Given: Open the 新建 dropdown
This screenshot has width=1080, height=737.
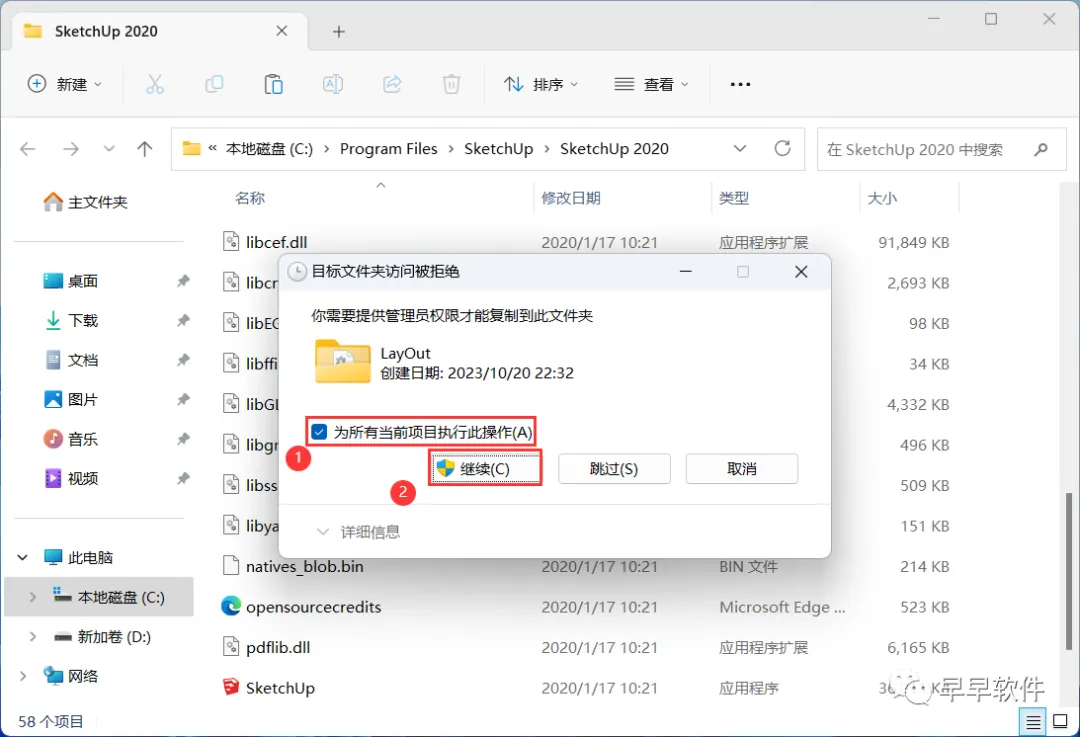Looking at the screenshot, I should [65, 84].
